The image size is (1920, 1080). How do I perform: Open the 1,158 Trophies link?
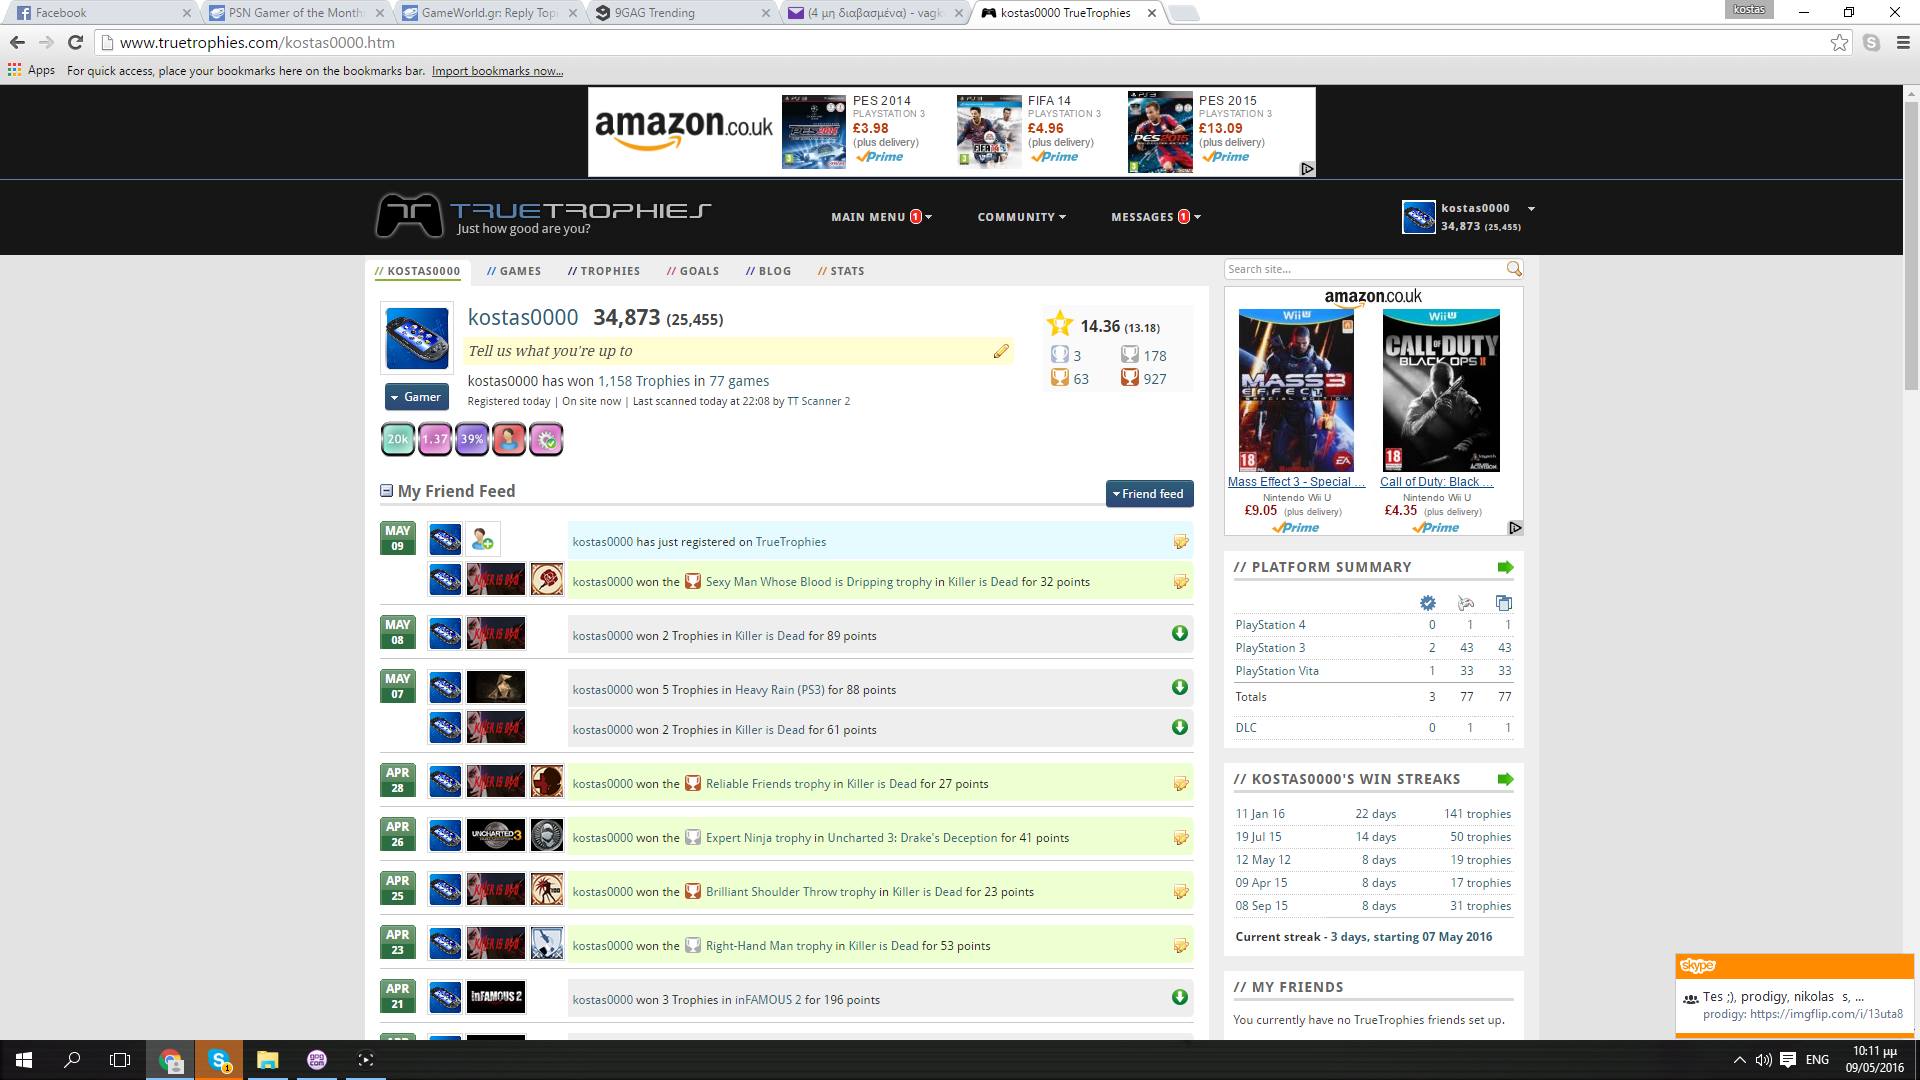644,381
